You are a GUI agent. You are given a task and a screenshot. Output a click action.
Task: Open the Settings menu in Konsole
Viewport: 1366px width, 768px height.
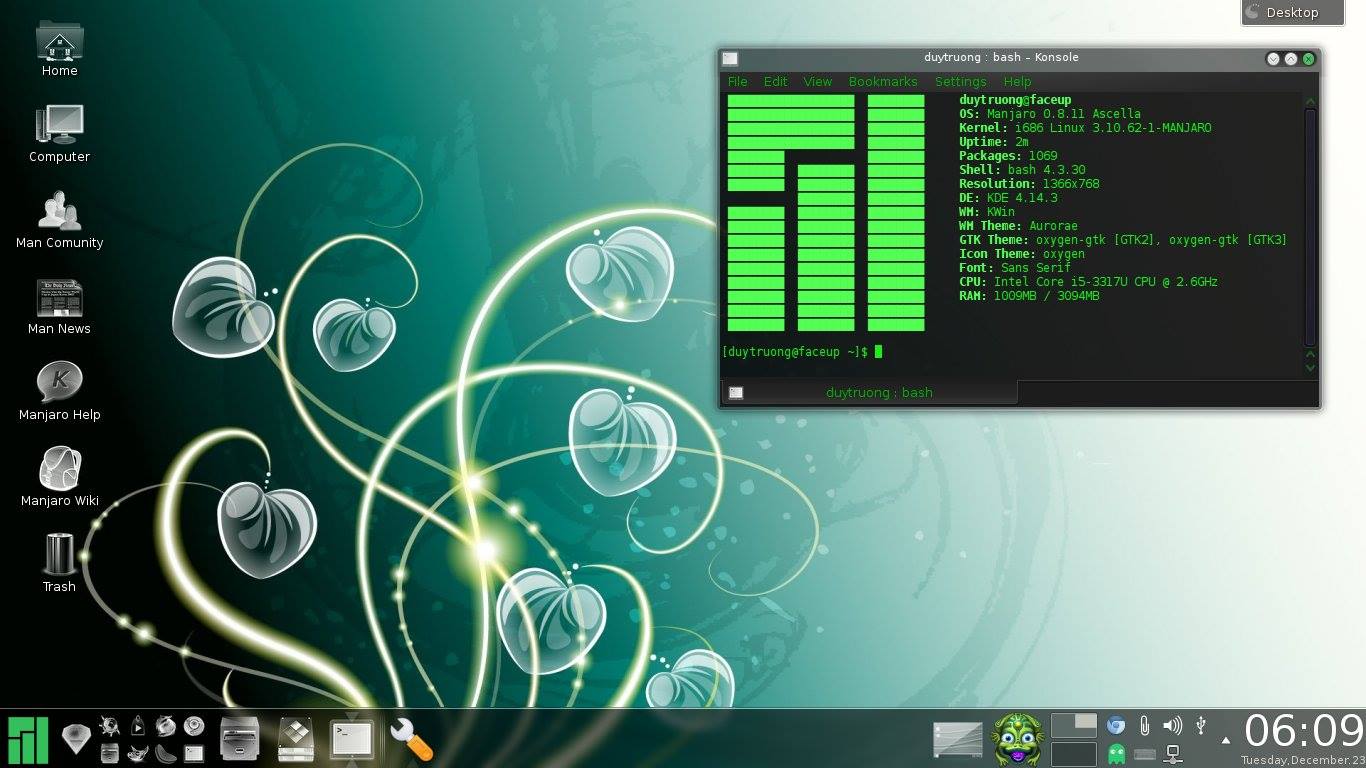(x=961, y=82)
